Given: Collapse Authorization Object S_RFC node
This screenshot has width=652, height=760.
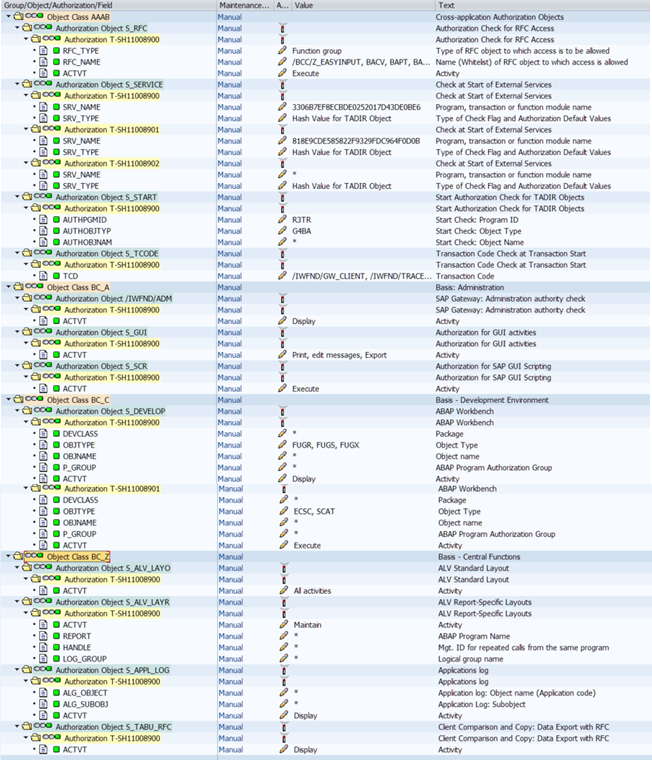Looking at the screenshot, I should (x=17, y=28).
